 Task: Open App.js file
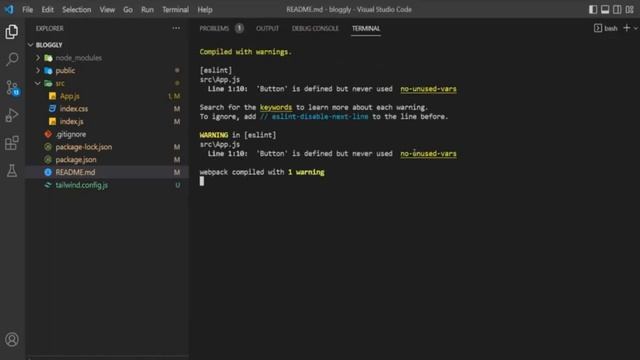[x=108, y=96]
